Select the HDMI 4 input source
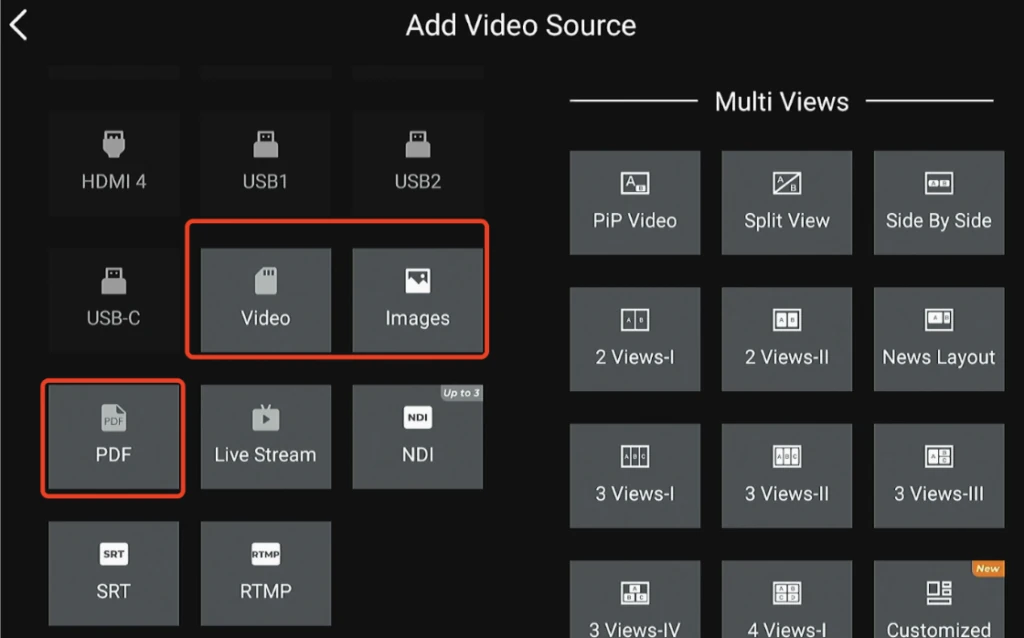This screenshot has width=1024, height=638. pos(114,163)
